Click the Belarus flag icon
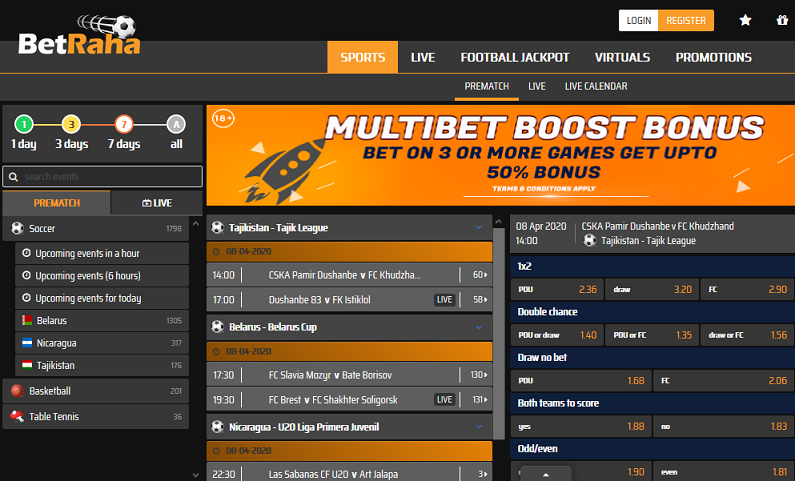 (27, 320)
